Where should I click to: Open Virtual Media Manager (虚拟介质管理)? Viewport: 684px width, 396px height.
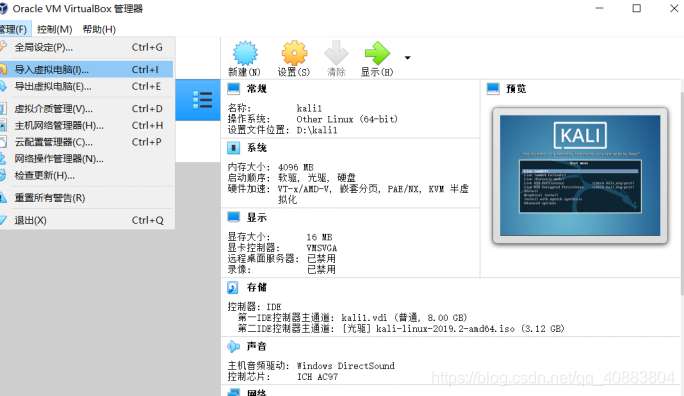[87, 109]
